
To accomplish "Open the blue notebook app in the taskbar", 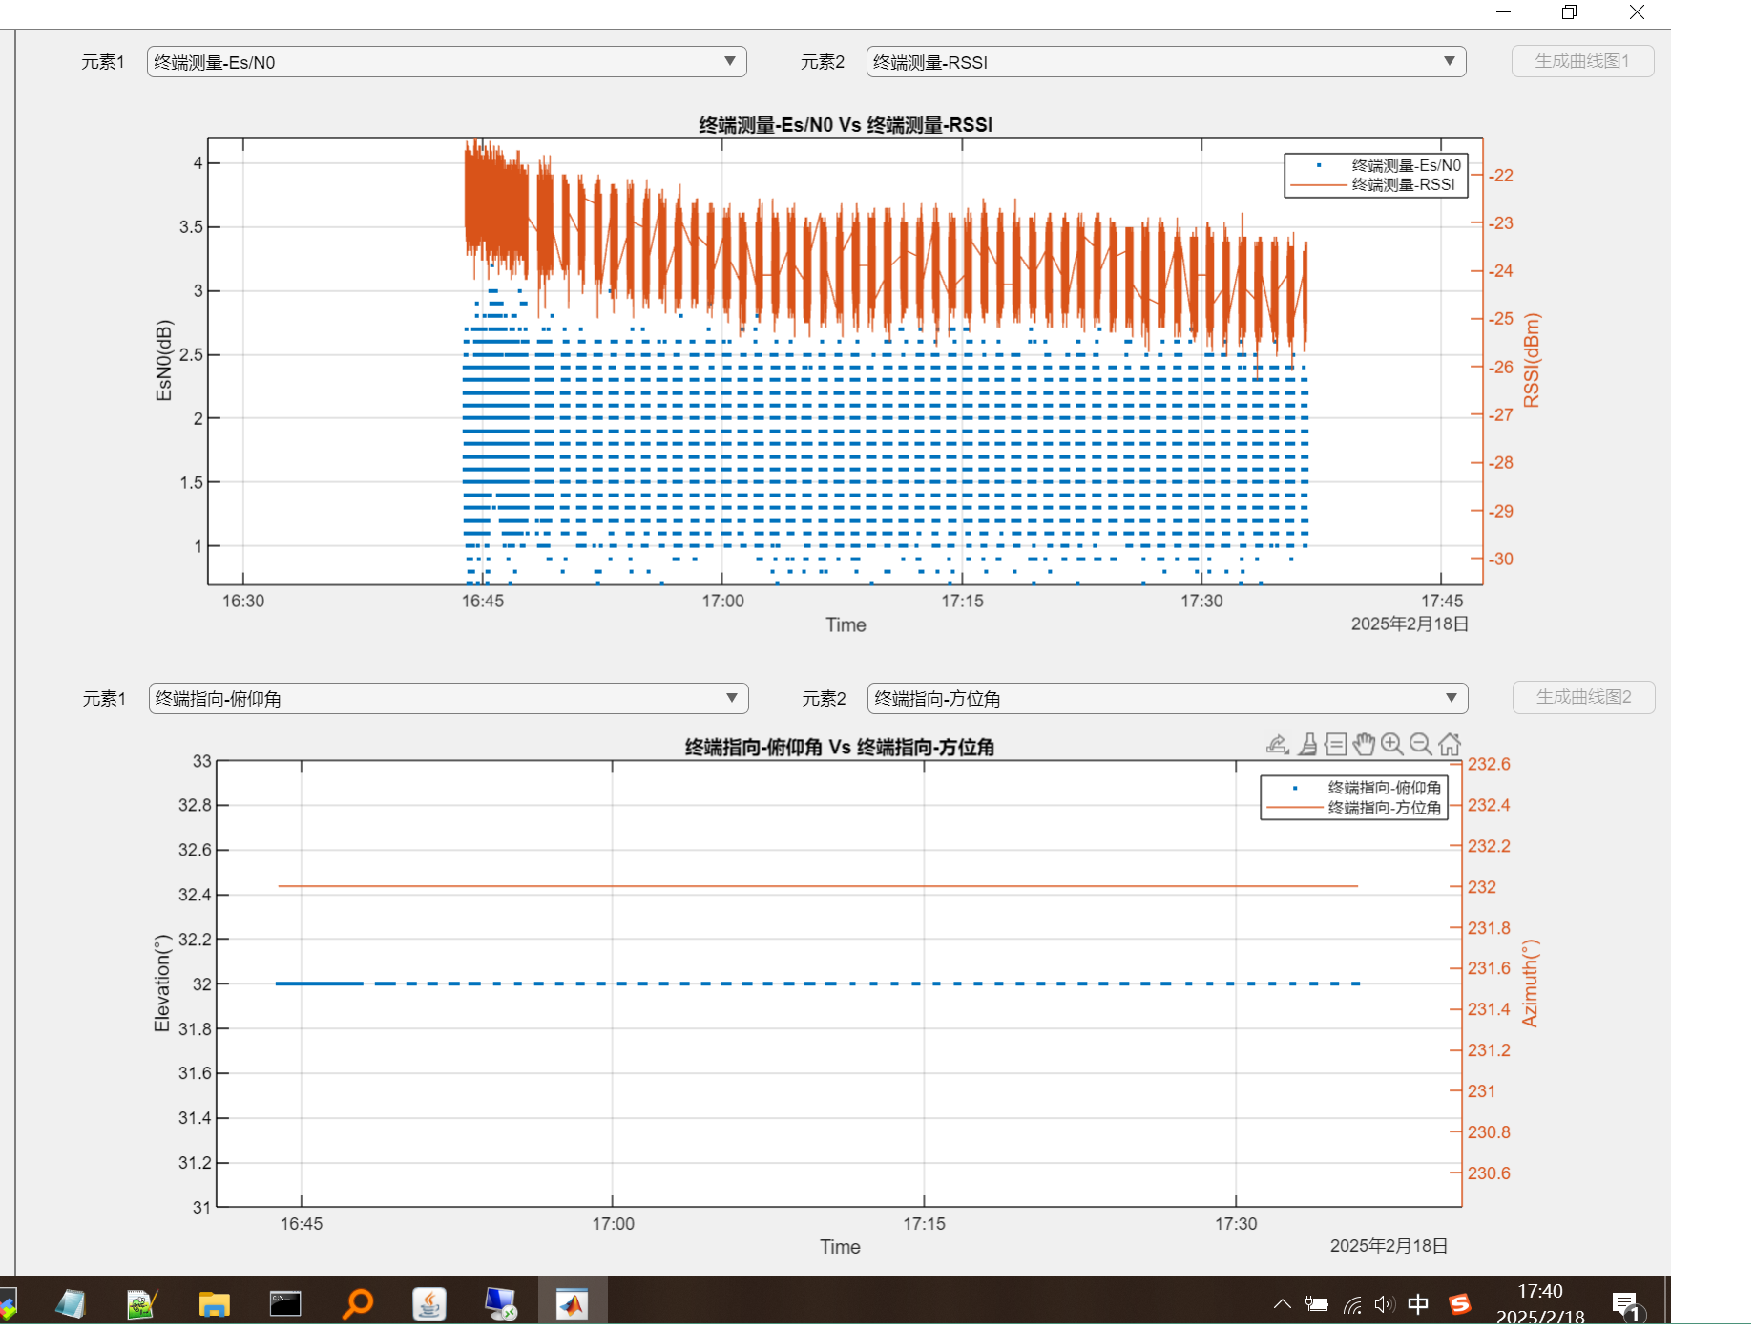I will [70, 1304].
